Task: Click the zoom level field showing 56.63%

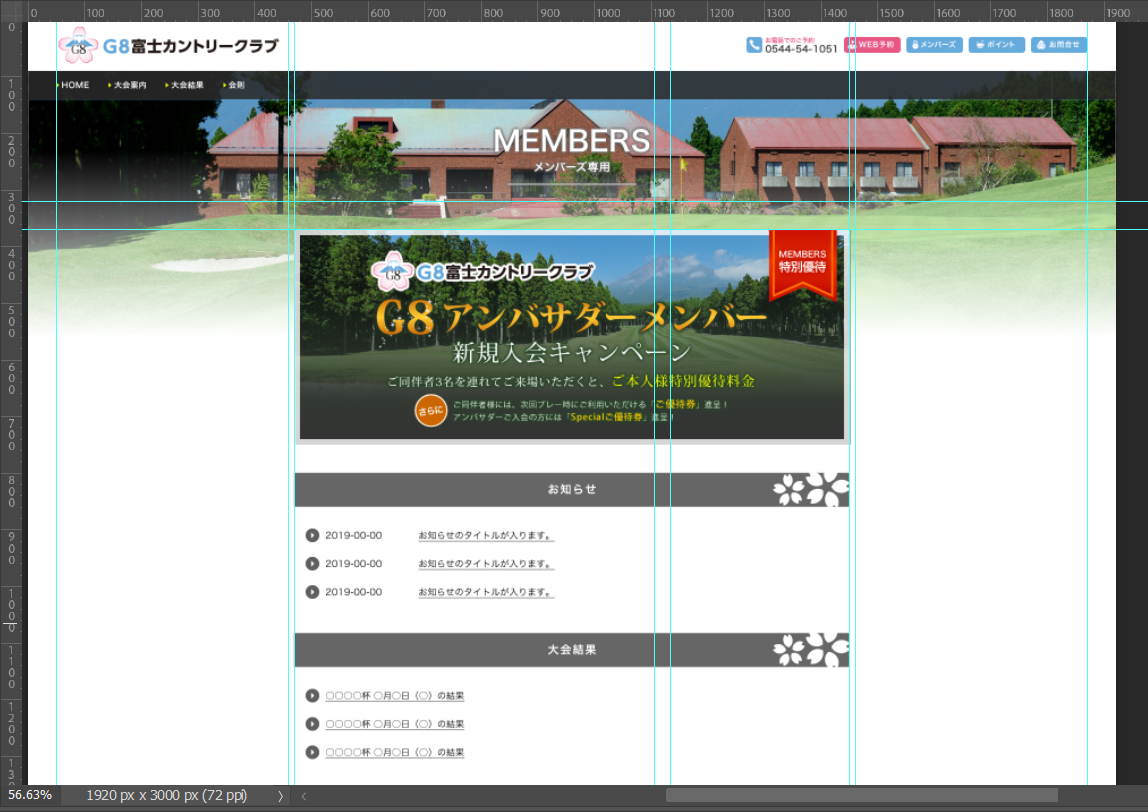Action: click(x=30, y=795)
